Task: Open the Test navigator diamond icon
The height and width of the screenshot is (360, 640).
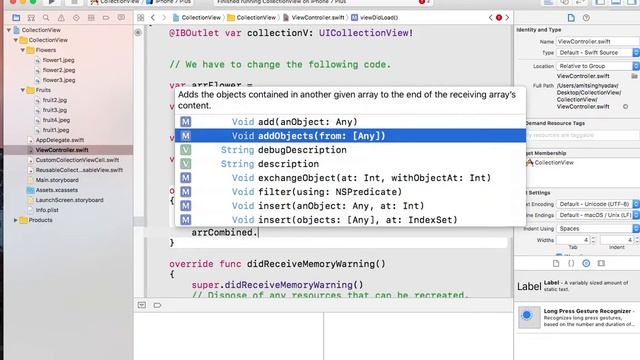Action: [x=76, y=18]
